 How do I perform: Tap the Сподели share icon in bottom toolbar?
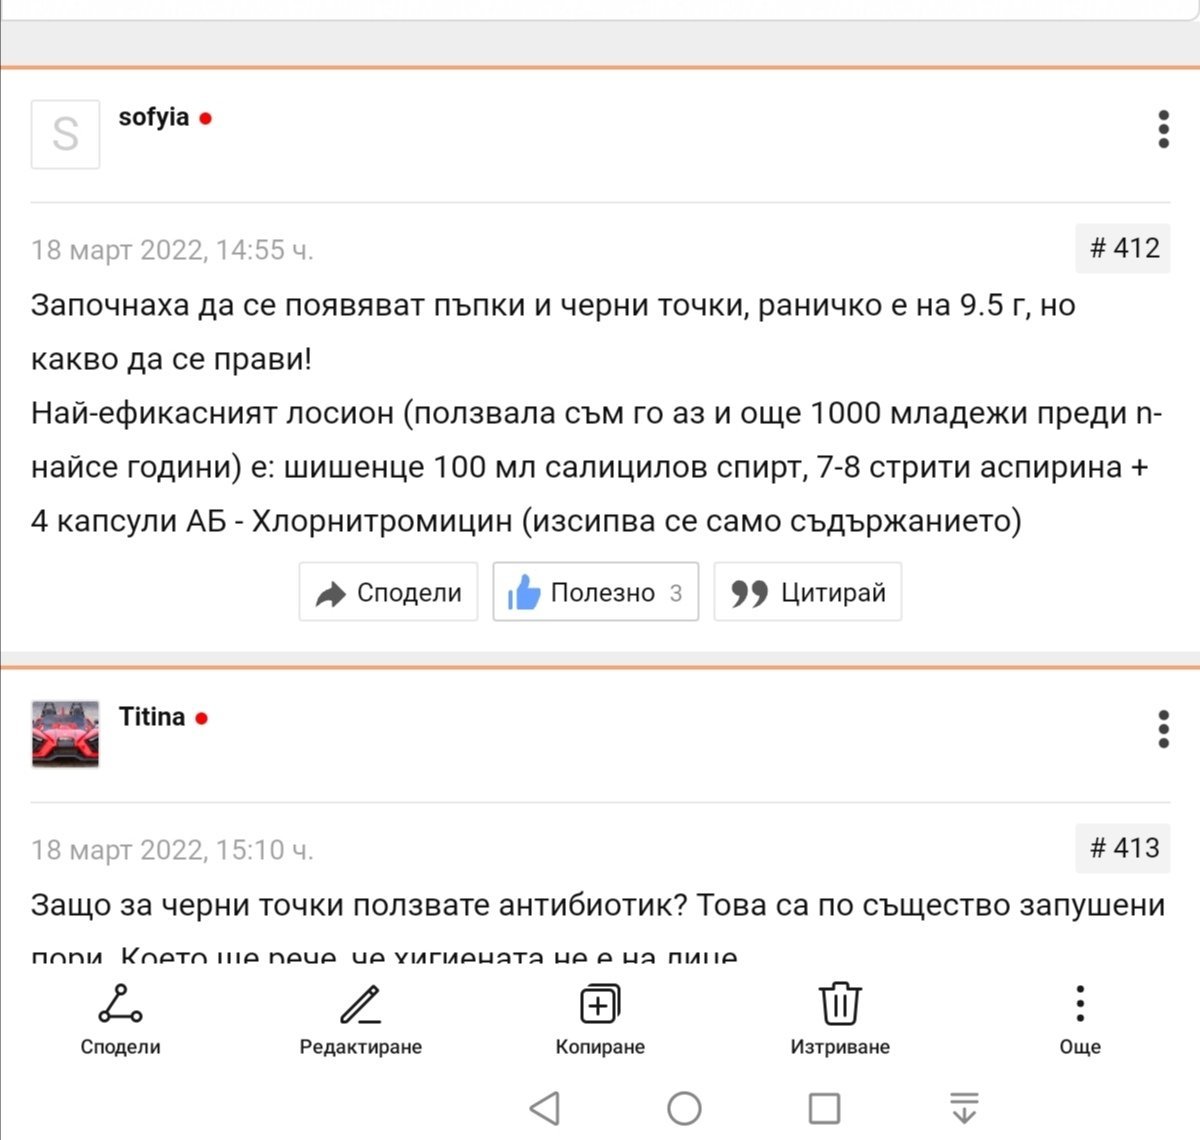[120, 1004]
